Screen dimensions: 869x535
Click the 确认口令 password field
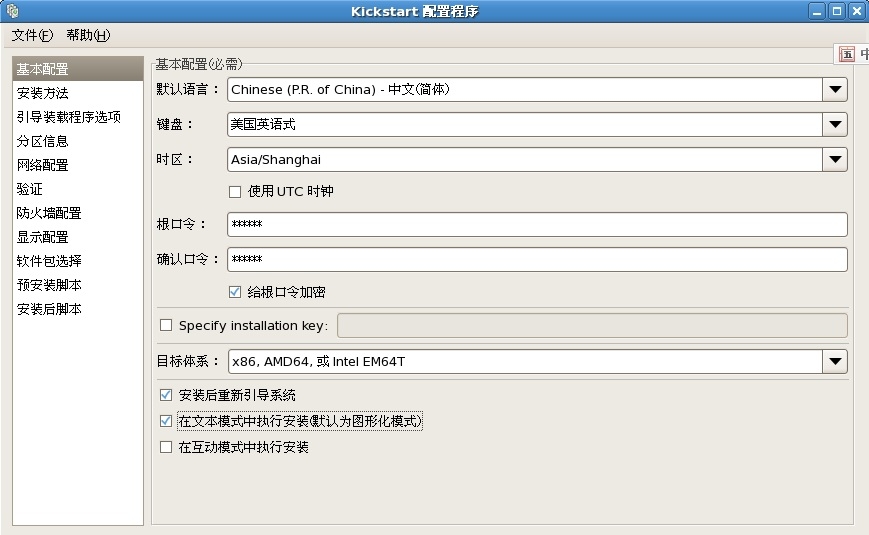(x=537, y=259)
